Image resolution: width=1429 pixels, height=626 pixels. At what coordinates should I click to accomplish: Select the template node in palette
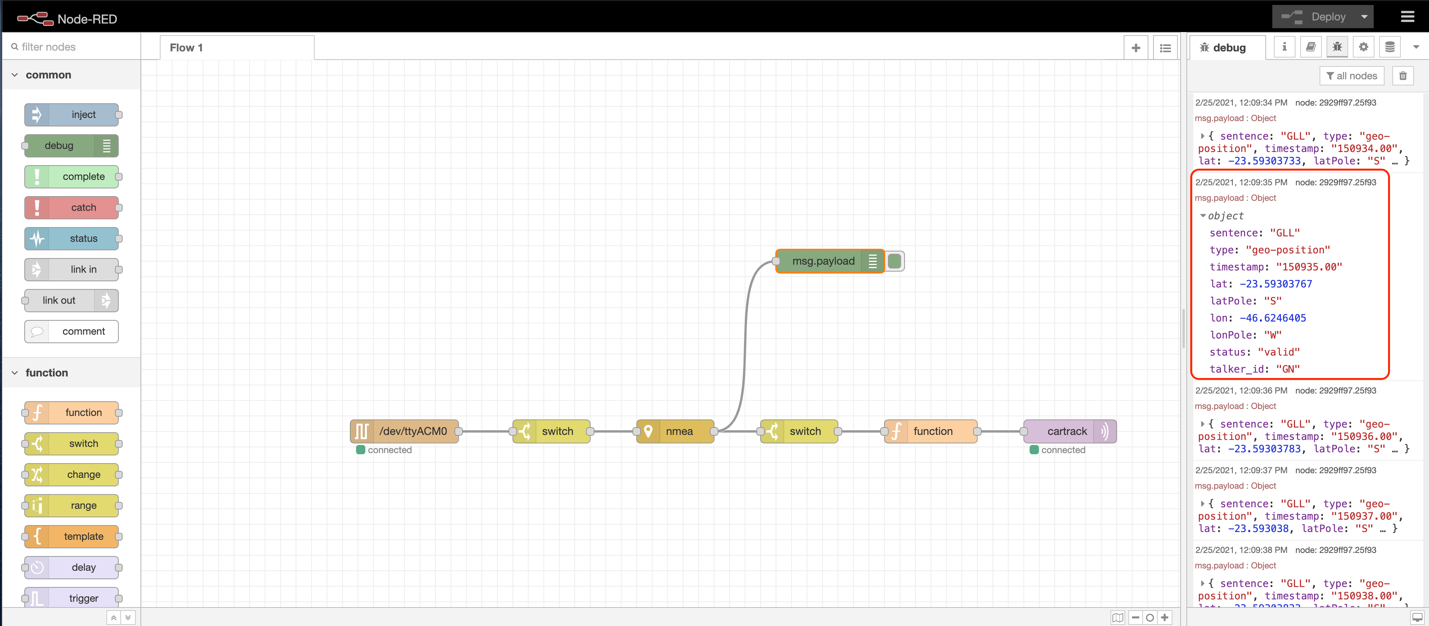tap(72, 536)
